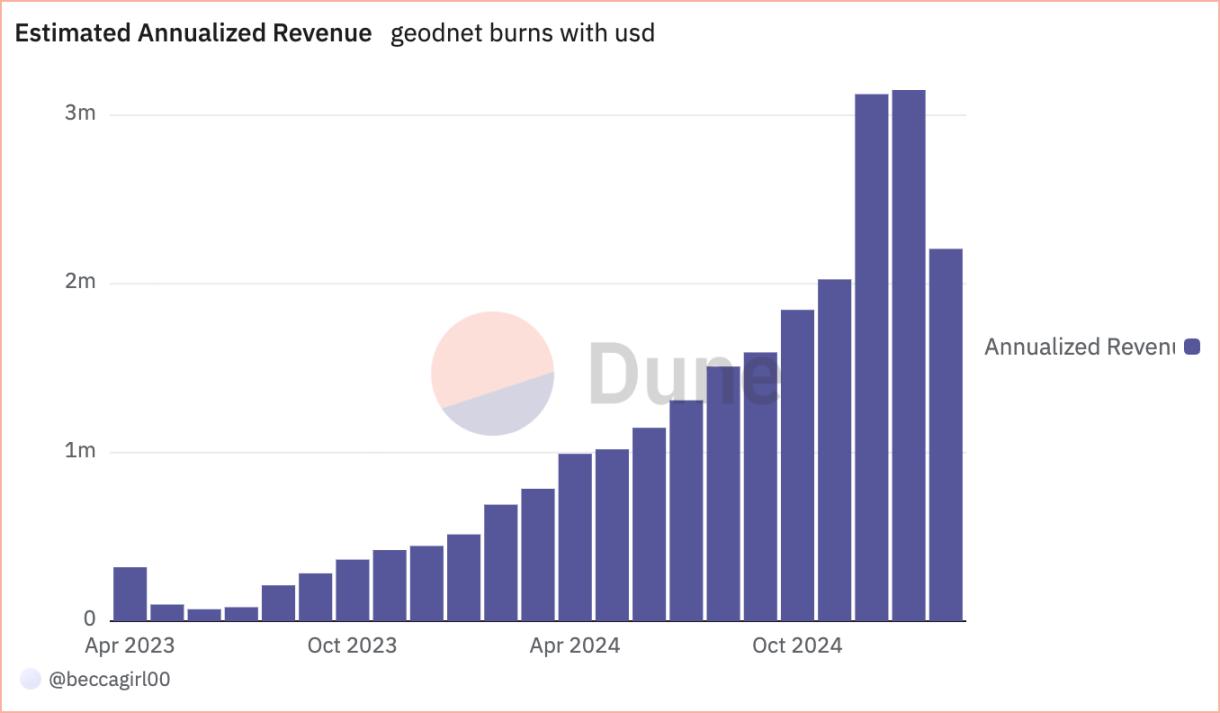The width and height of the screenshot is (1220, 713).
Task: Click the Dune watermark circle logo
Action: tap(492, 373)
